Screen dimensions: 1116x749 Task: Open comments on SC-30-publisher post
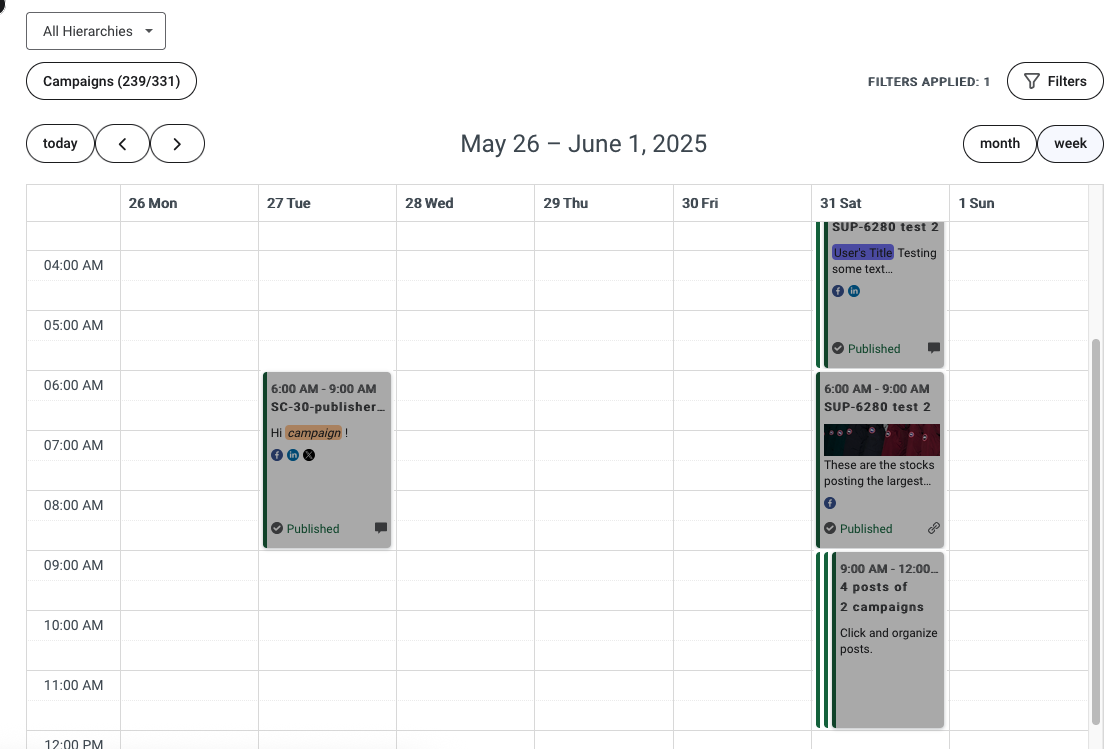coord(381,528)
